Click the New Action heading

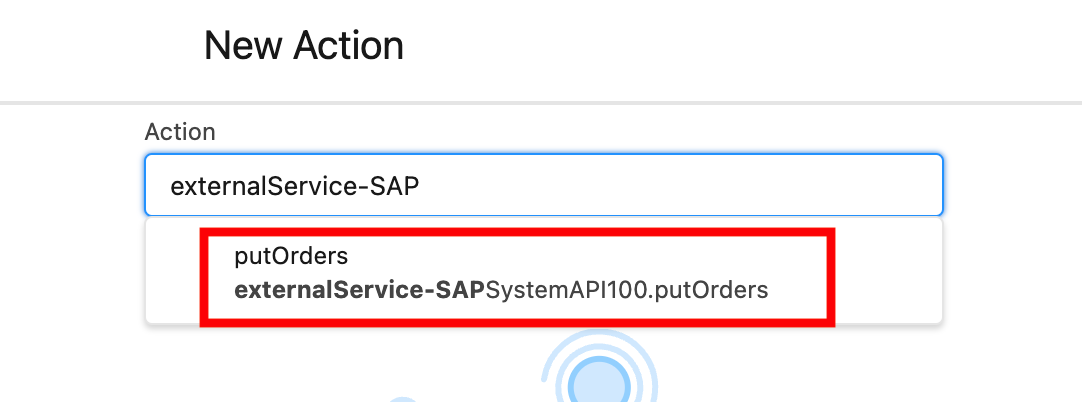303,45
